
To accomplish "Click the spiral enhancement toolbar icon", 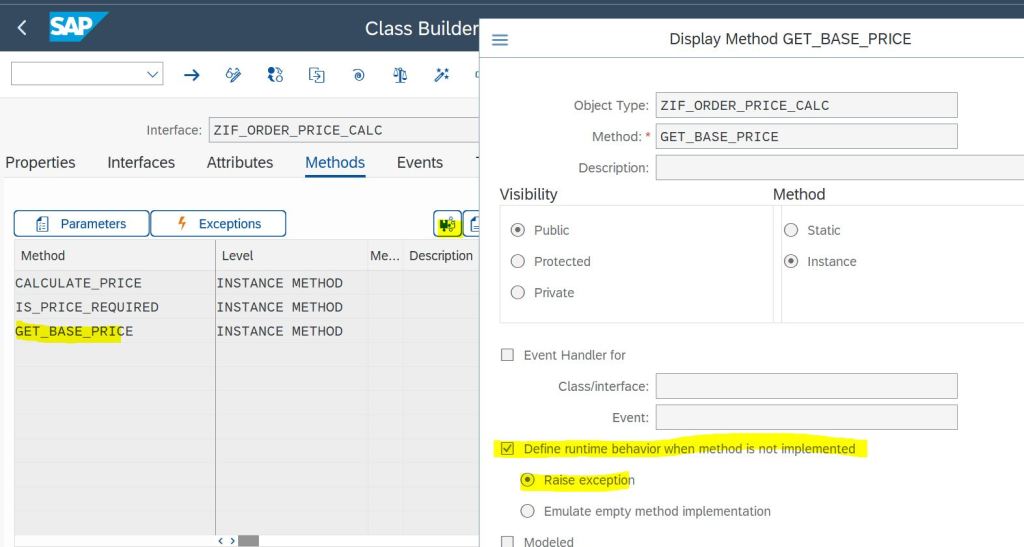I will click(359, 75).
